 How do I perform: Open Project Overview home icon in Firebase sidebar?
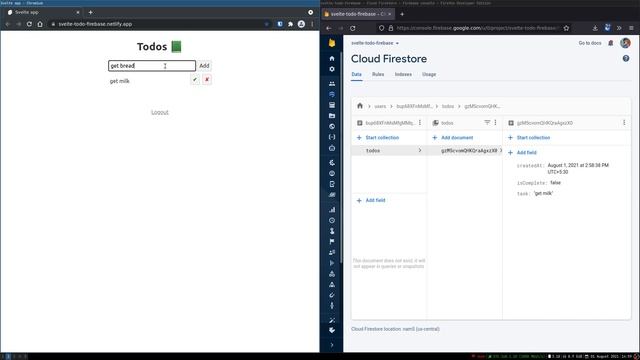coord(332,59)
